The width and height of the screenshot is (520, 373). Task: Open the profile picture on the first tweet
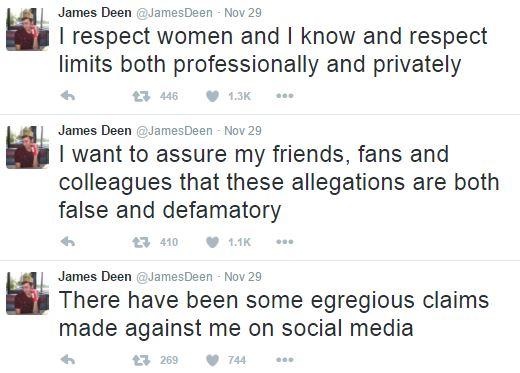click(28, 29)
